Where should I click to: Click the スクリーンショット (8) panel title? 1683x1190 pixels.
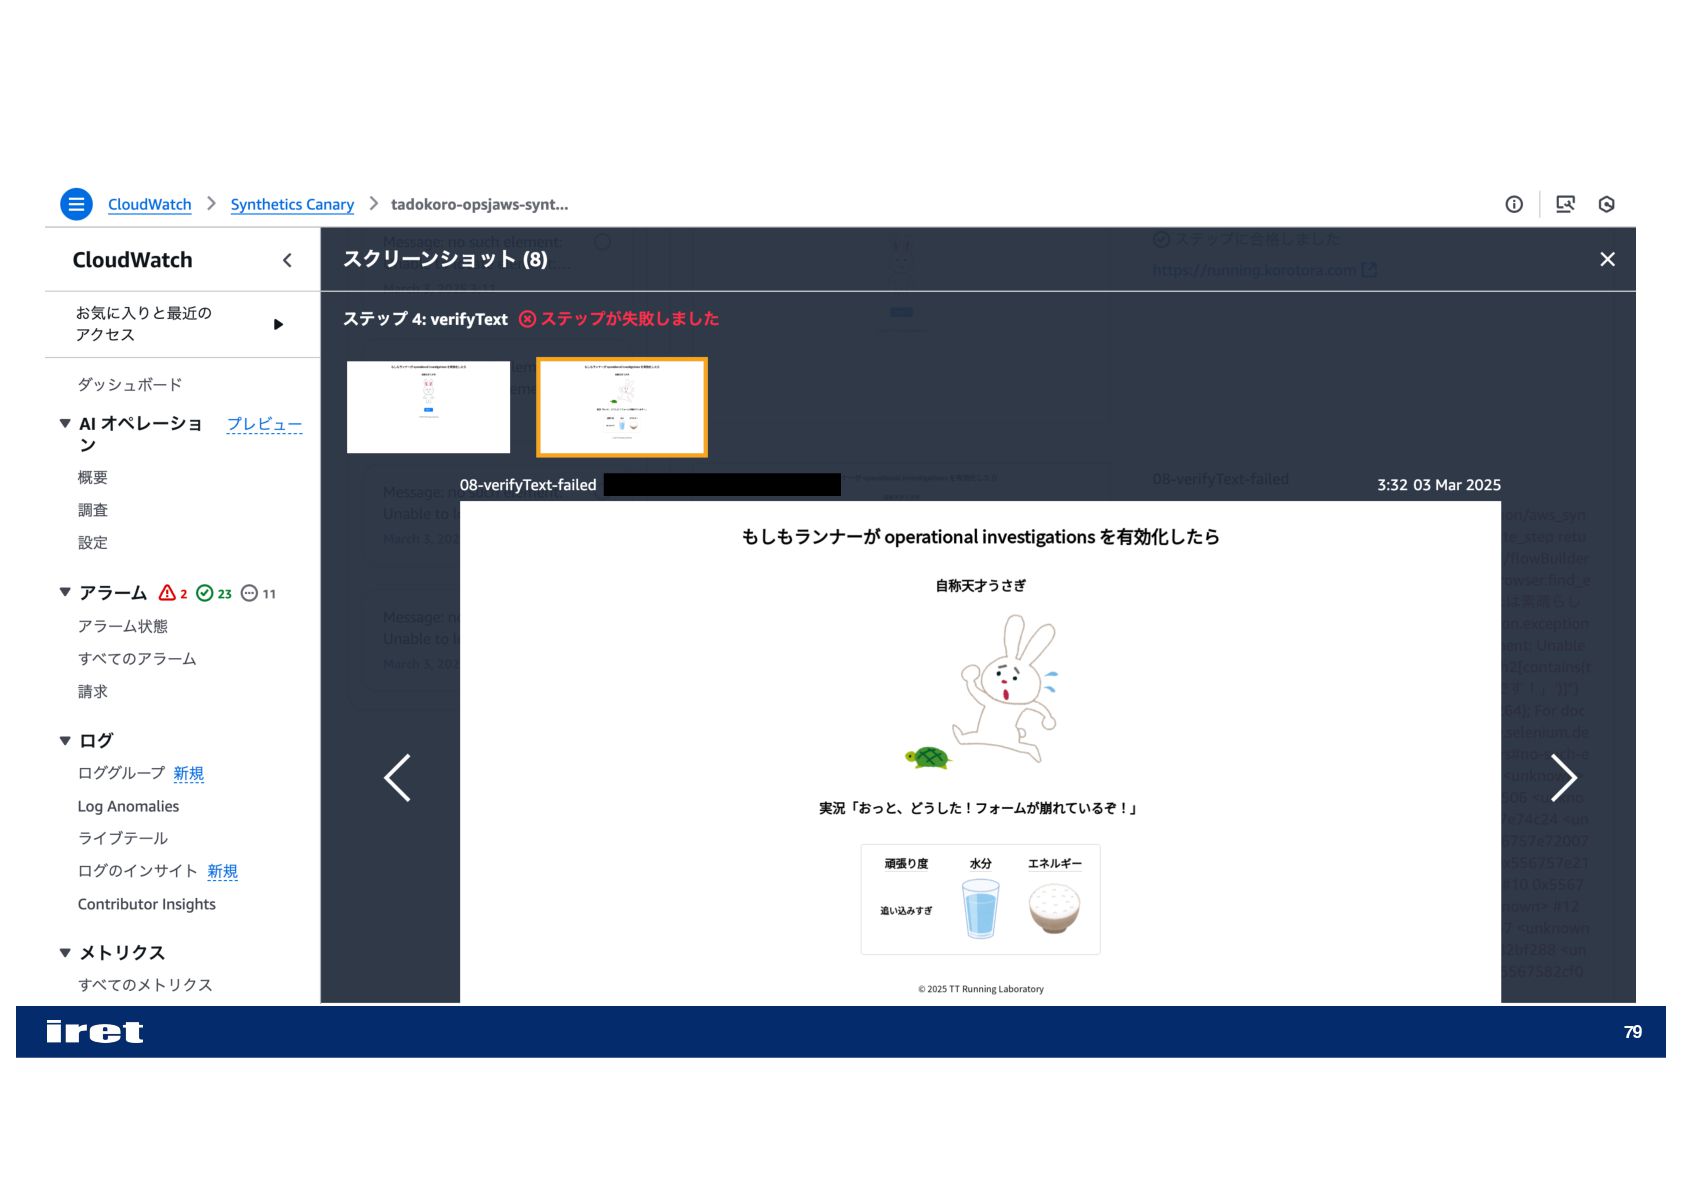[x=445, y=259]
